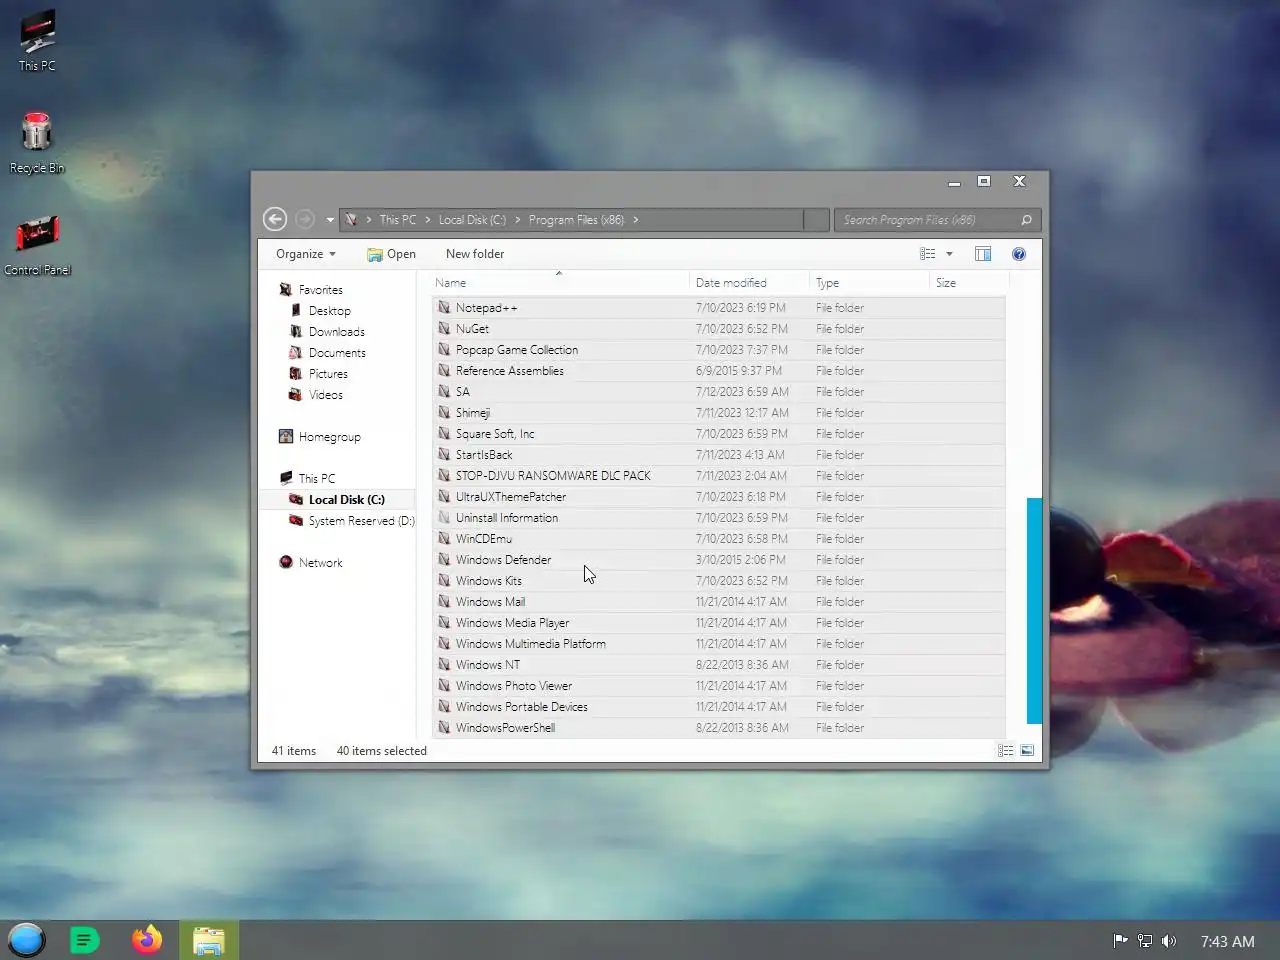Click Shimeji folder icon

pos(444,413)
